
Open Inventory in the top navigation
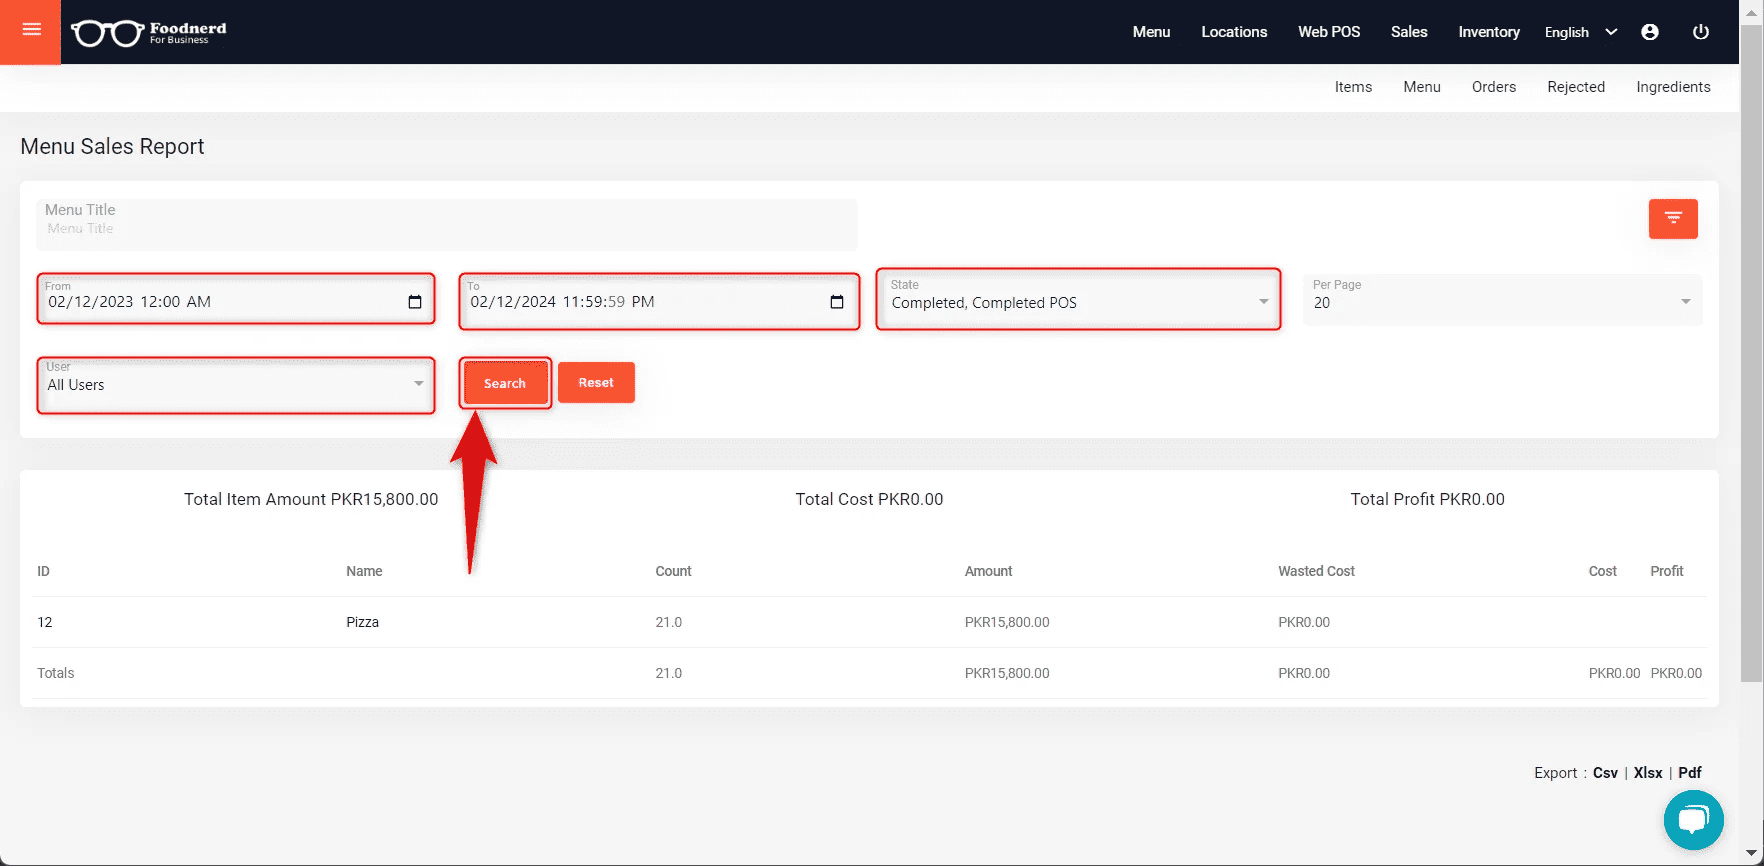1489,32
